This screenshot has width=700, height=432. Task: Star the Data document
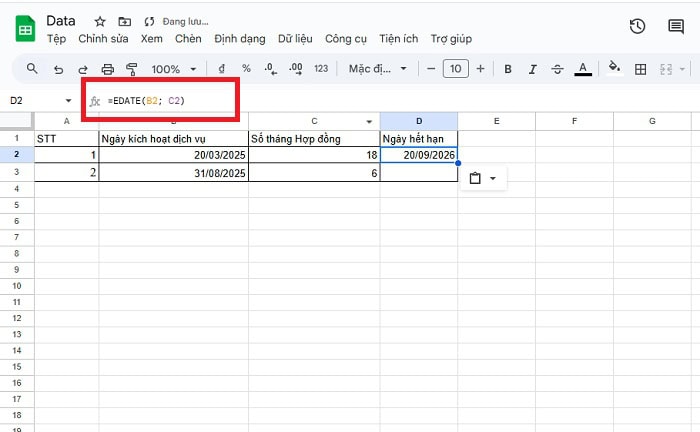(99, 21)
